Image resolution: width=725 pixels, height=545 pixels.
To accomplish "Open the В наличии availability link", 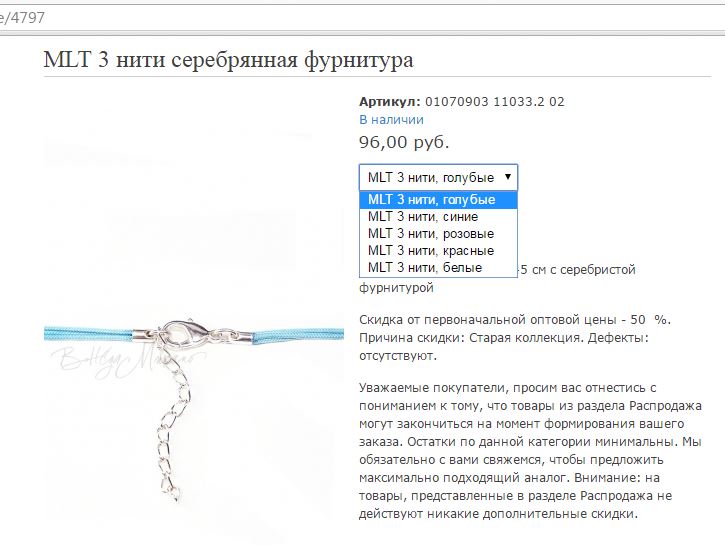I will coord(391,120).
